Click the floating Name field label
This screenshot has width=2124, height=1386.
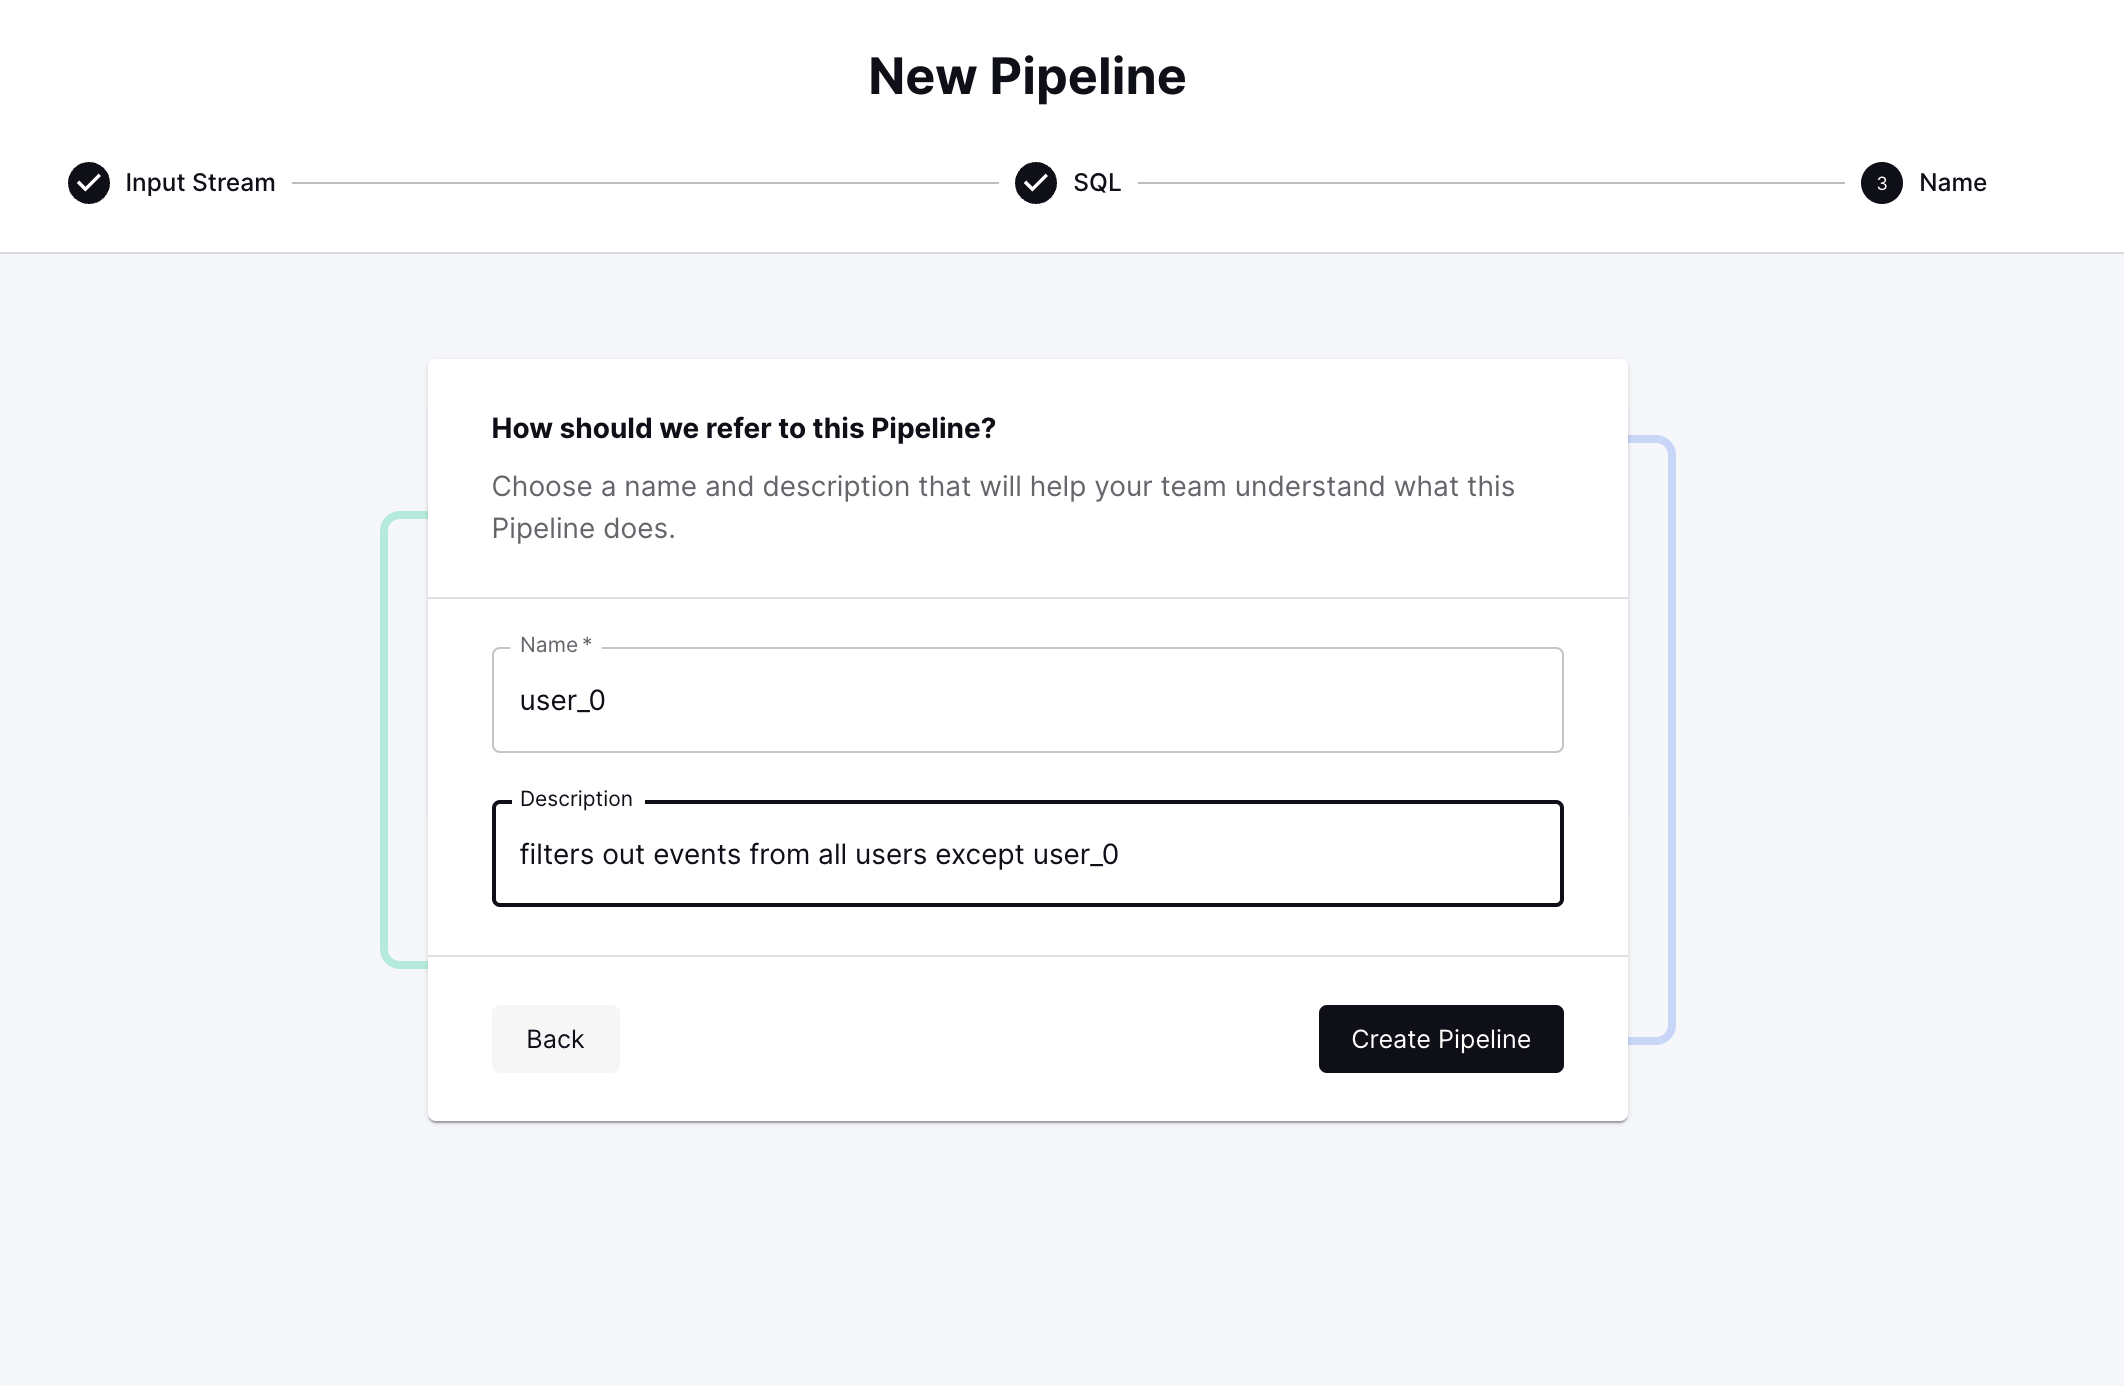click(548, 645)
